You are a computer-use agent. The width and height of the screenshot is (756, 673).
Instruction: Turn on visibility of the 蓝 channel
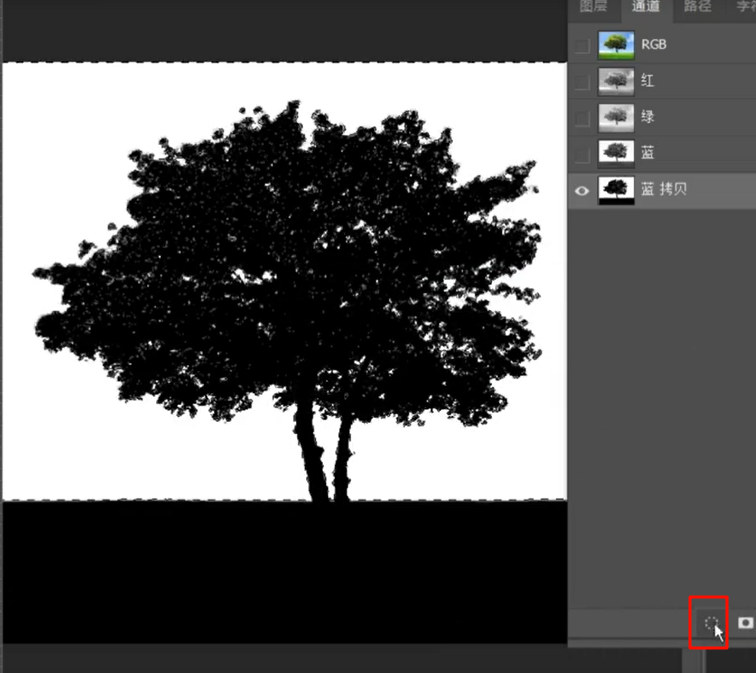[x=581, y=153]
